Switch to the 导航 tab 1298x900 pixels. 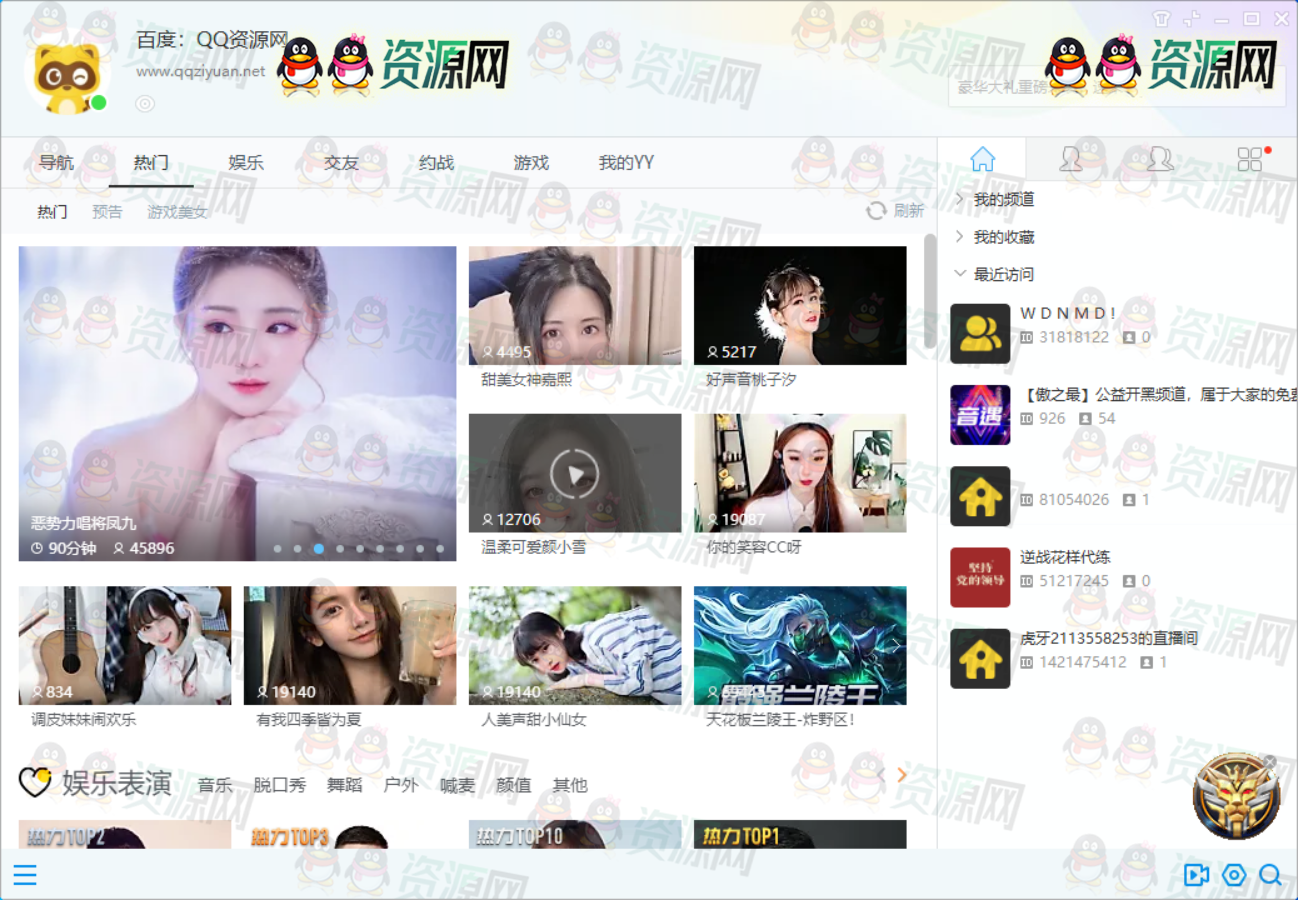tap(56, 162)
